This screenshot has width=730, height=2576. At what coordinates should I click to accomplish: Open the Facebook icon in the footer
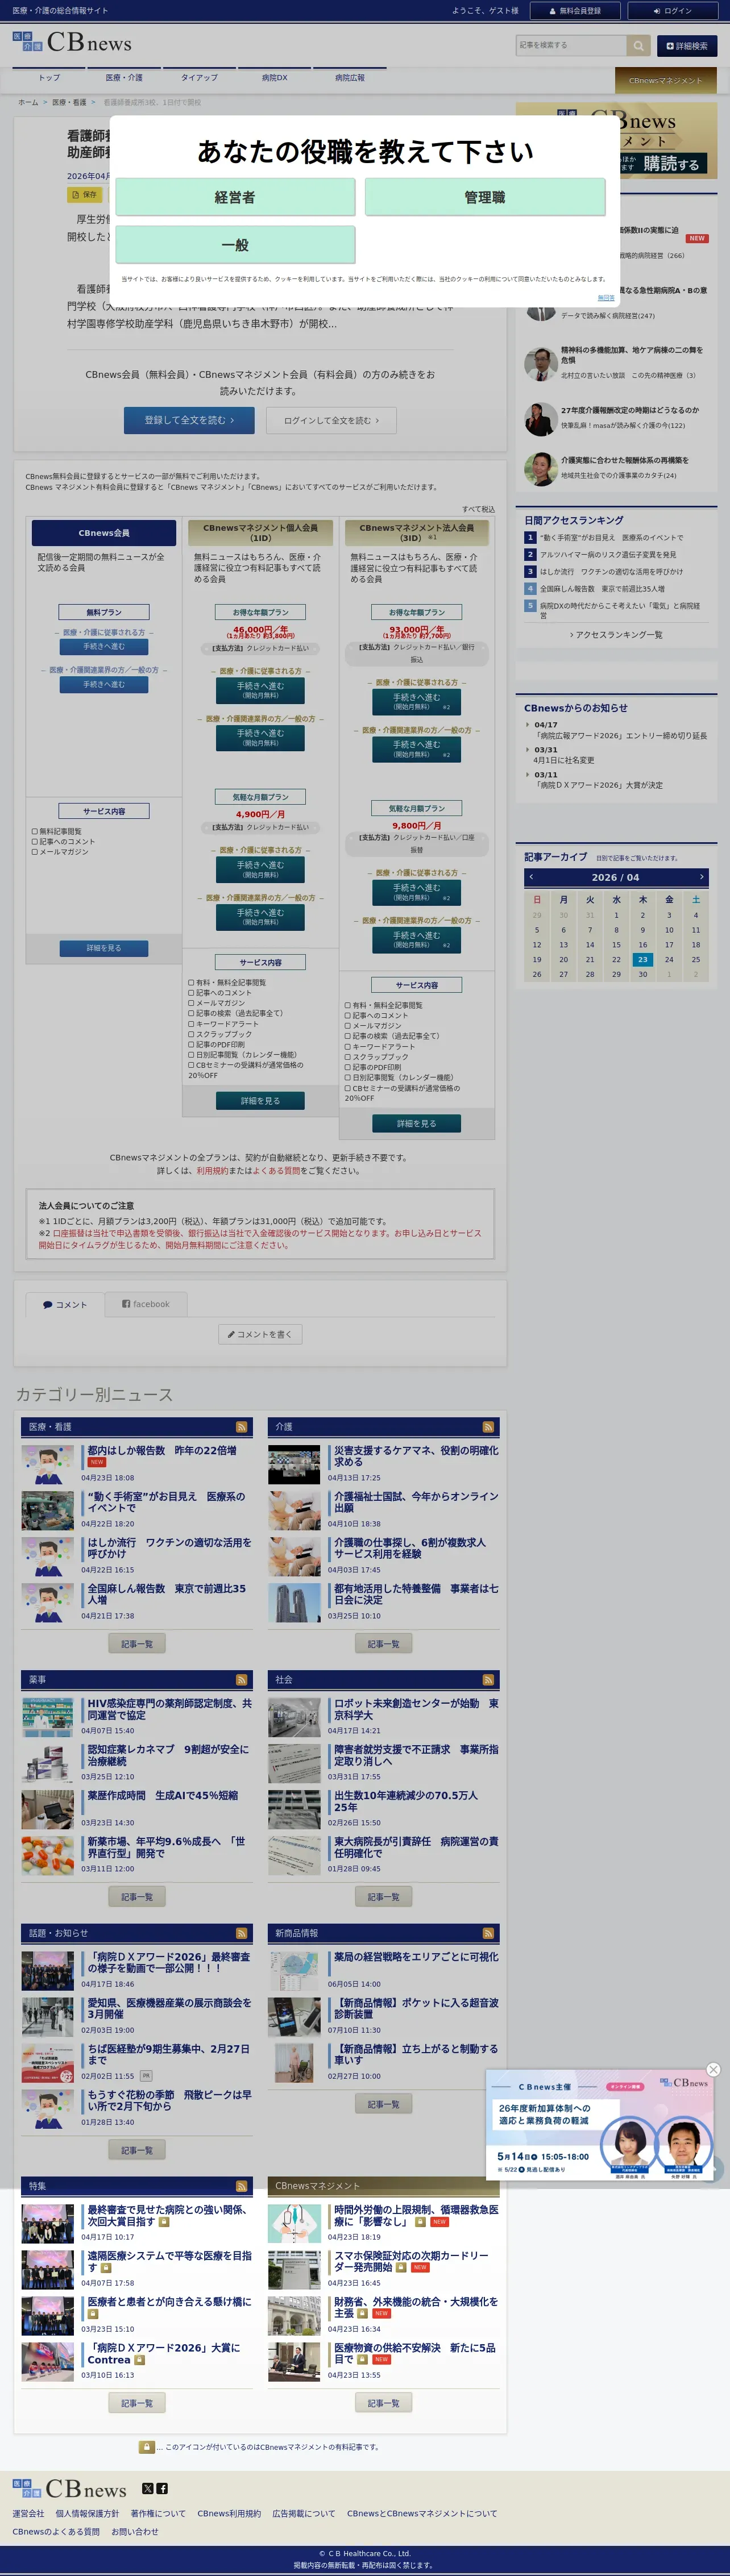[x=162, y=2488]
